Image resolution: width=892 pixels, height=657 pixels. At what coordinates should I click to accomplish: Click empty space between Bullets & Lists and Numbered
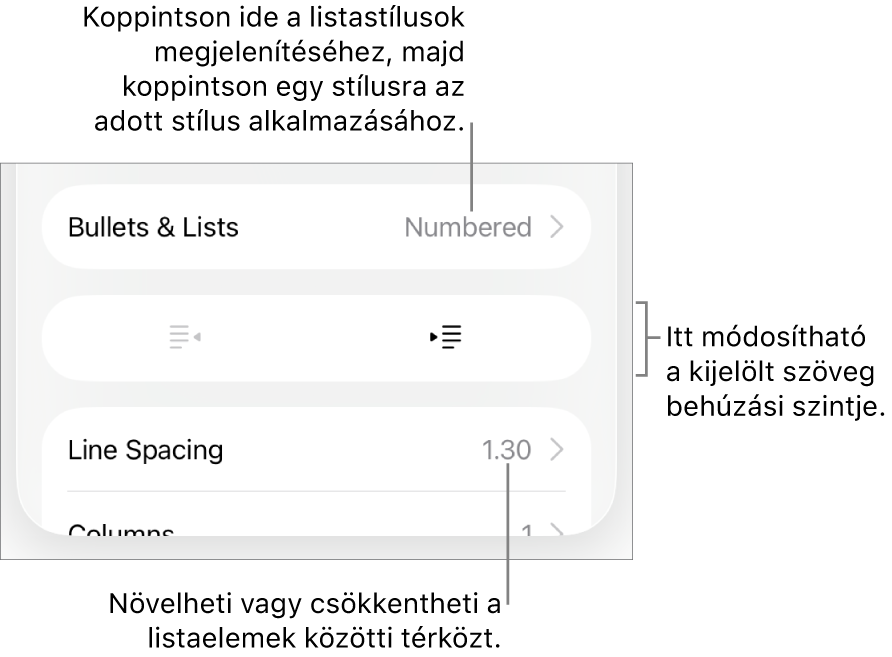tap(320, 228)
